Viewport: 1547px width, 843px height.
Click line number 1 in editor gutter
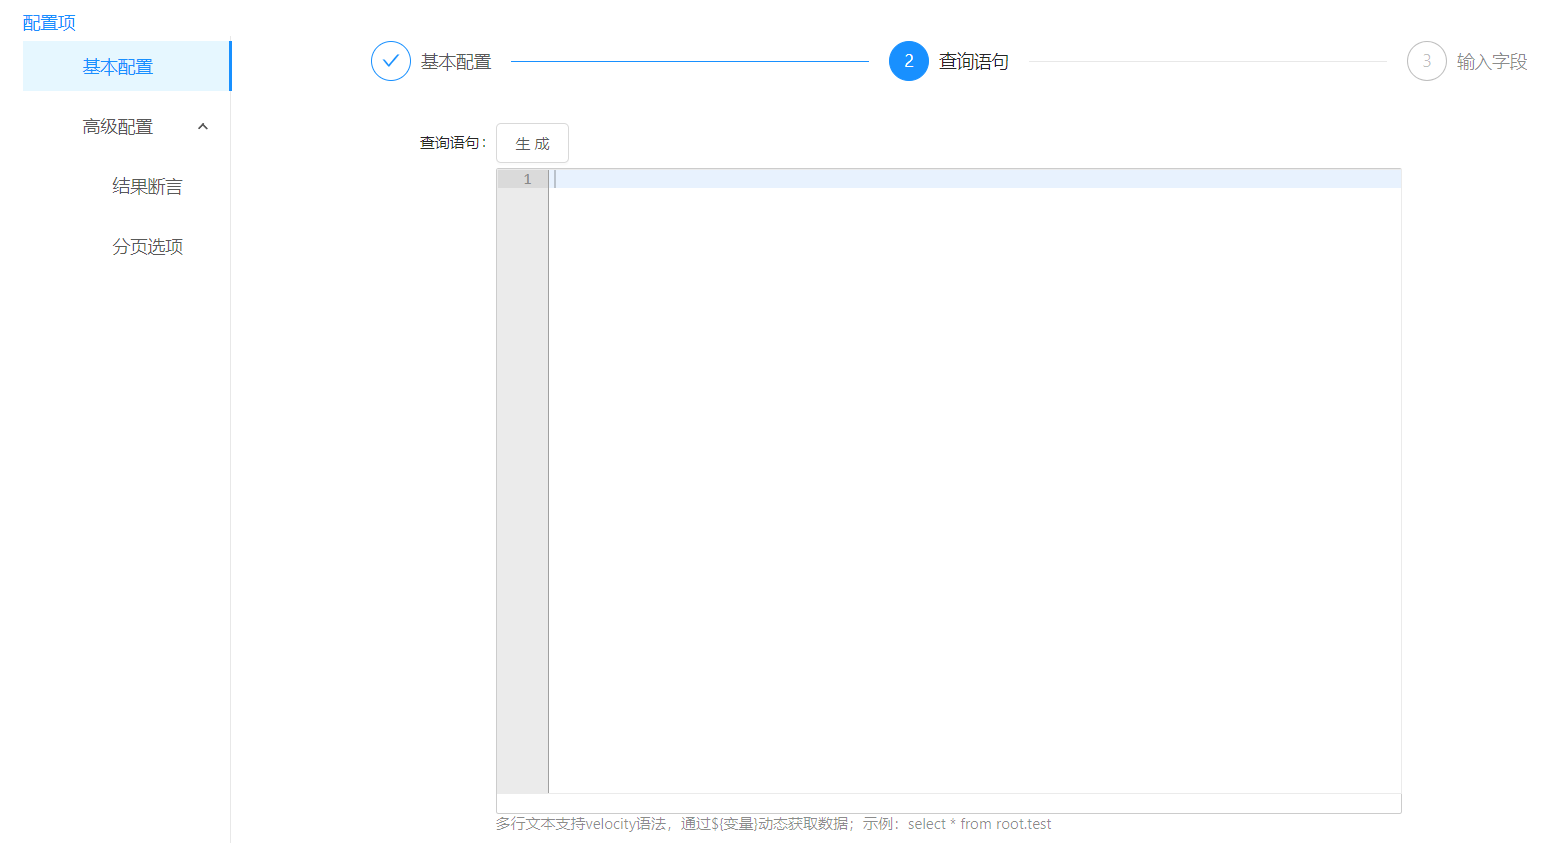click(x=527, y=180)
